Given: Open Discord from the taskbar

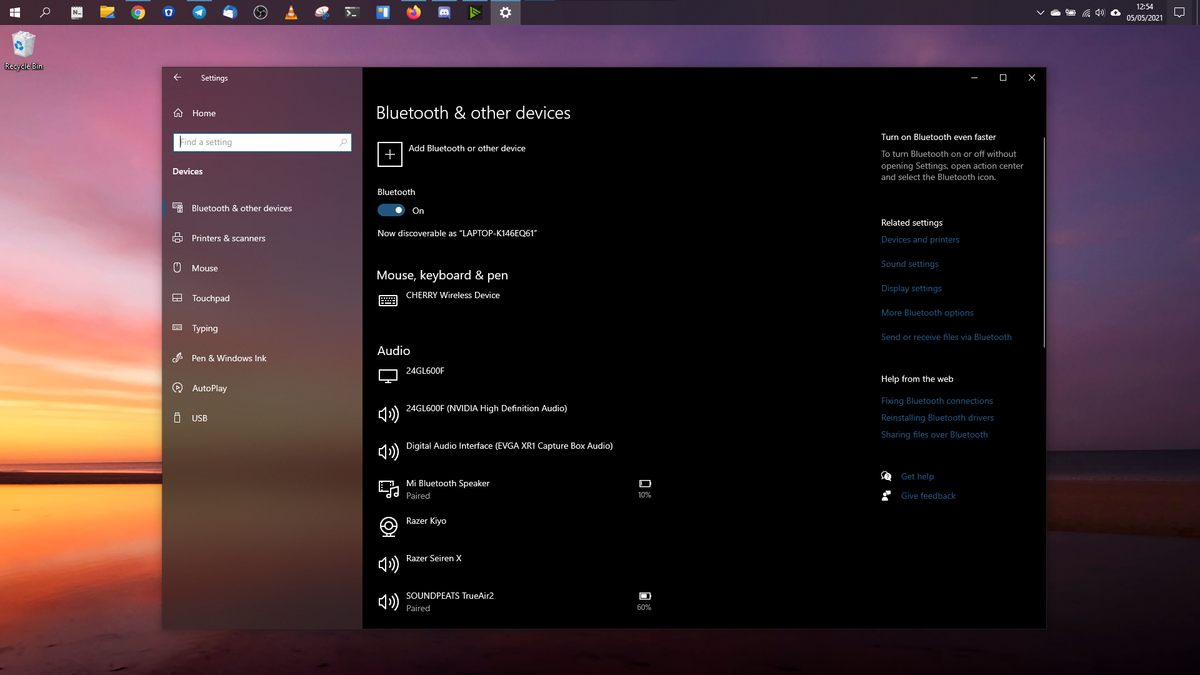Looking at the screenshot, I should pyautogui.click(x=444, y=12).
